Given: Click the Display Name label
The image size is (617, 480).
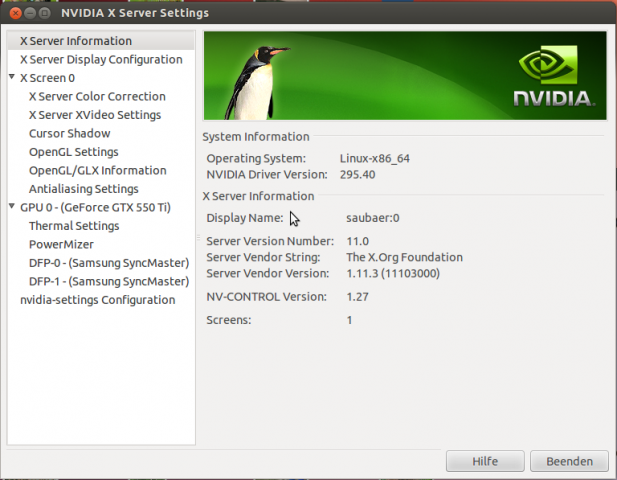Looking at the screenshot, I should [244, 218].
